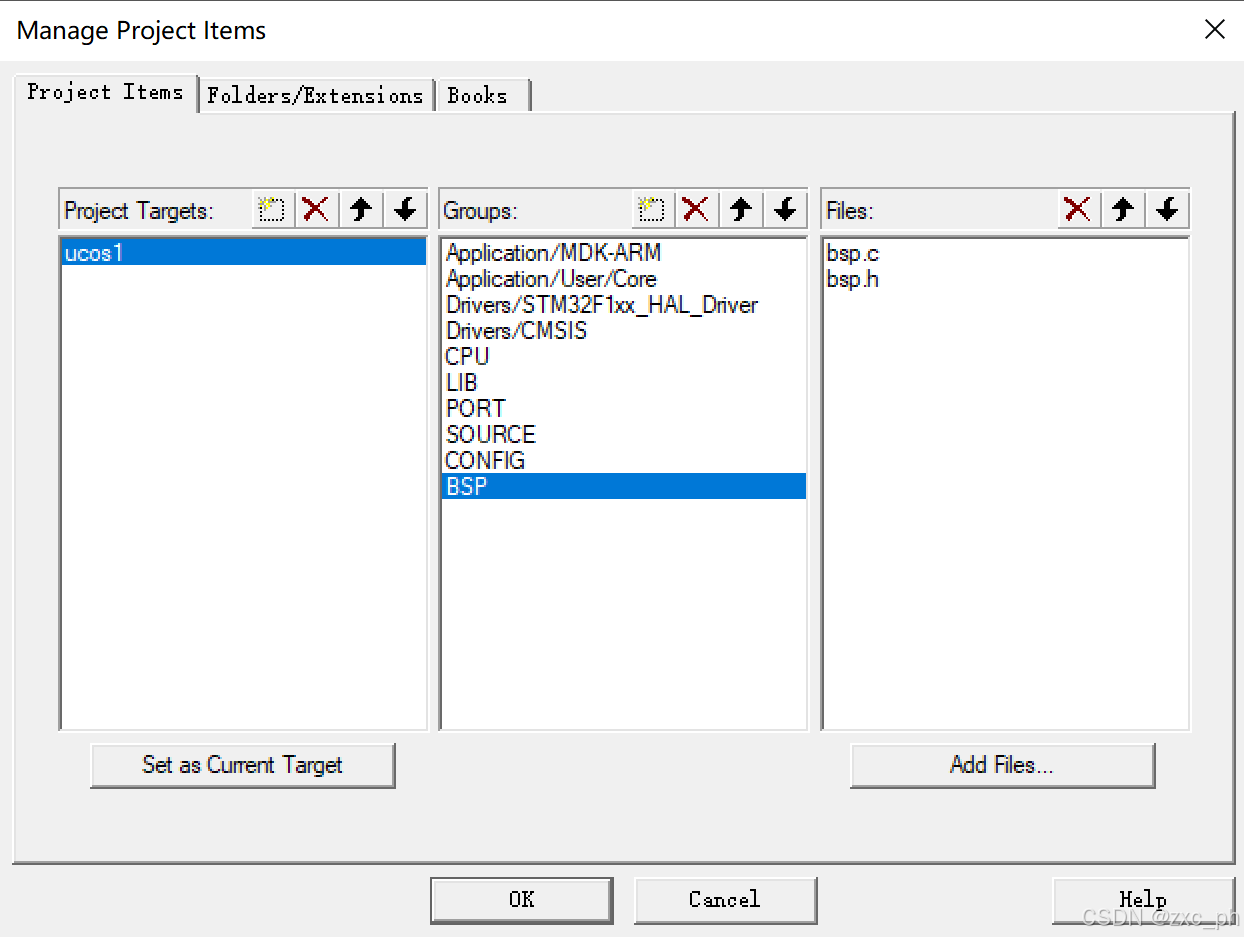Open Help for this dialog

click(1143, 900)
